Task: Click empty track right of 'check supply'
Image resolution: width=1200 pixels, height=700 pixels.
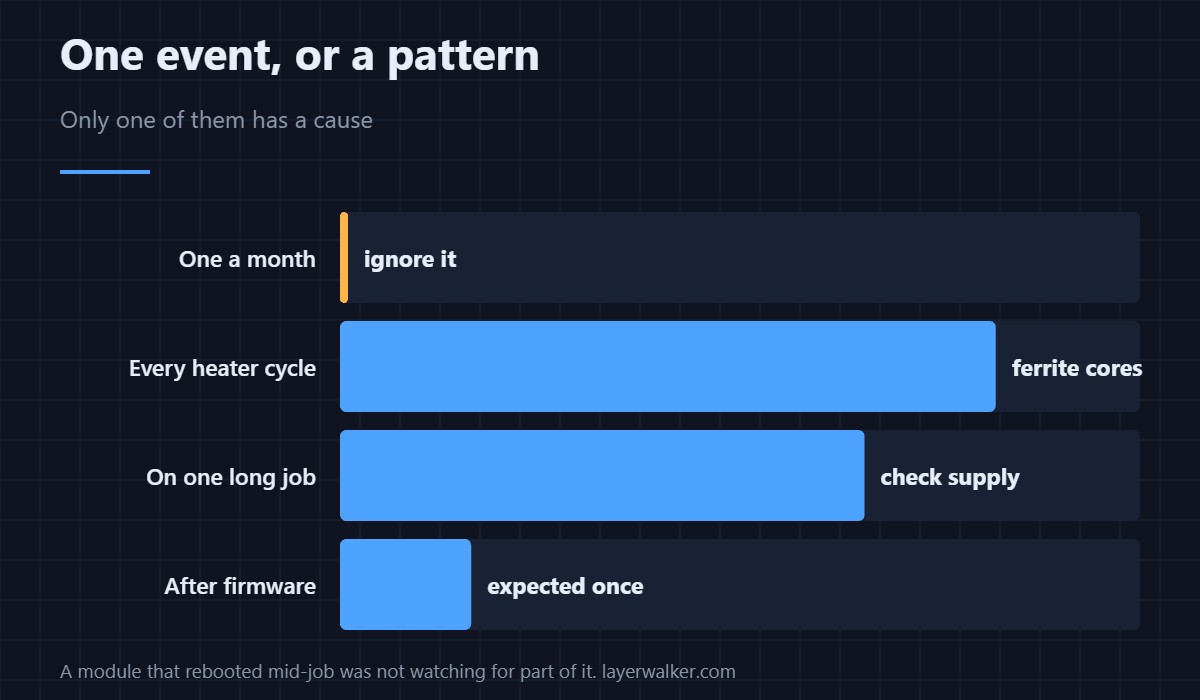Action: [1080, 475]
